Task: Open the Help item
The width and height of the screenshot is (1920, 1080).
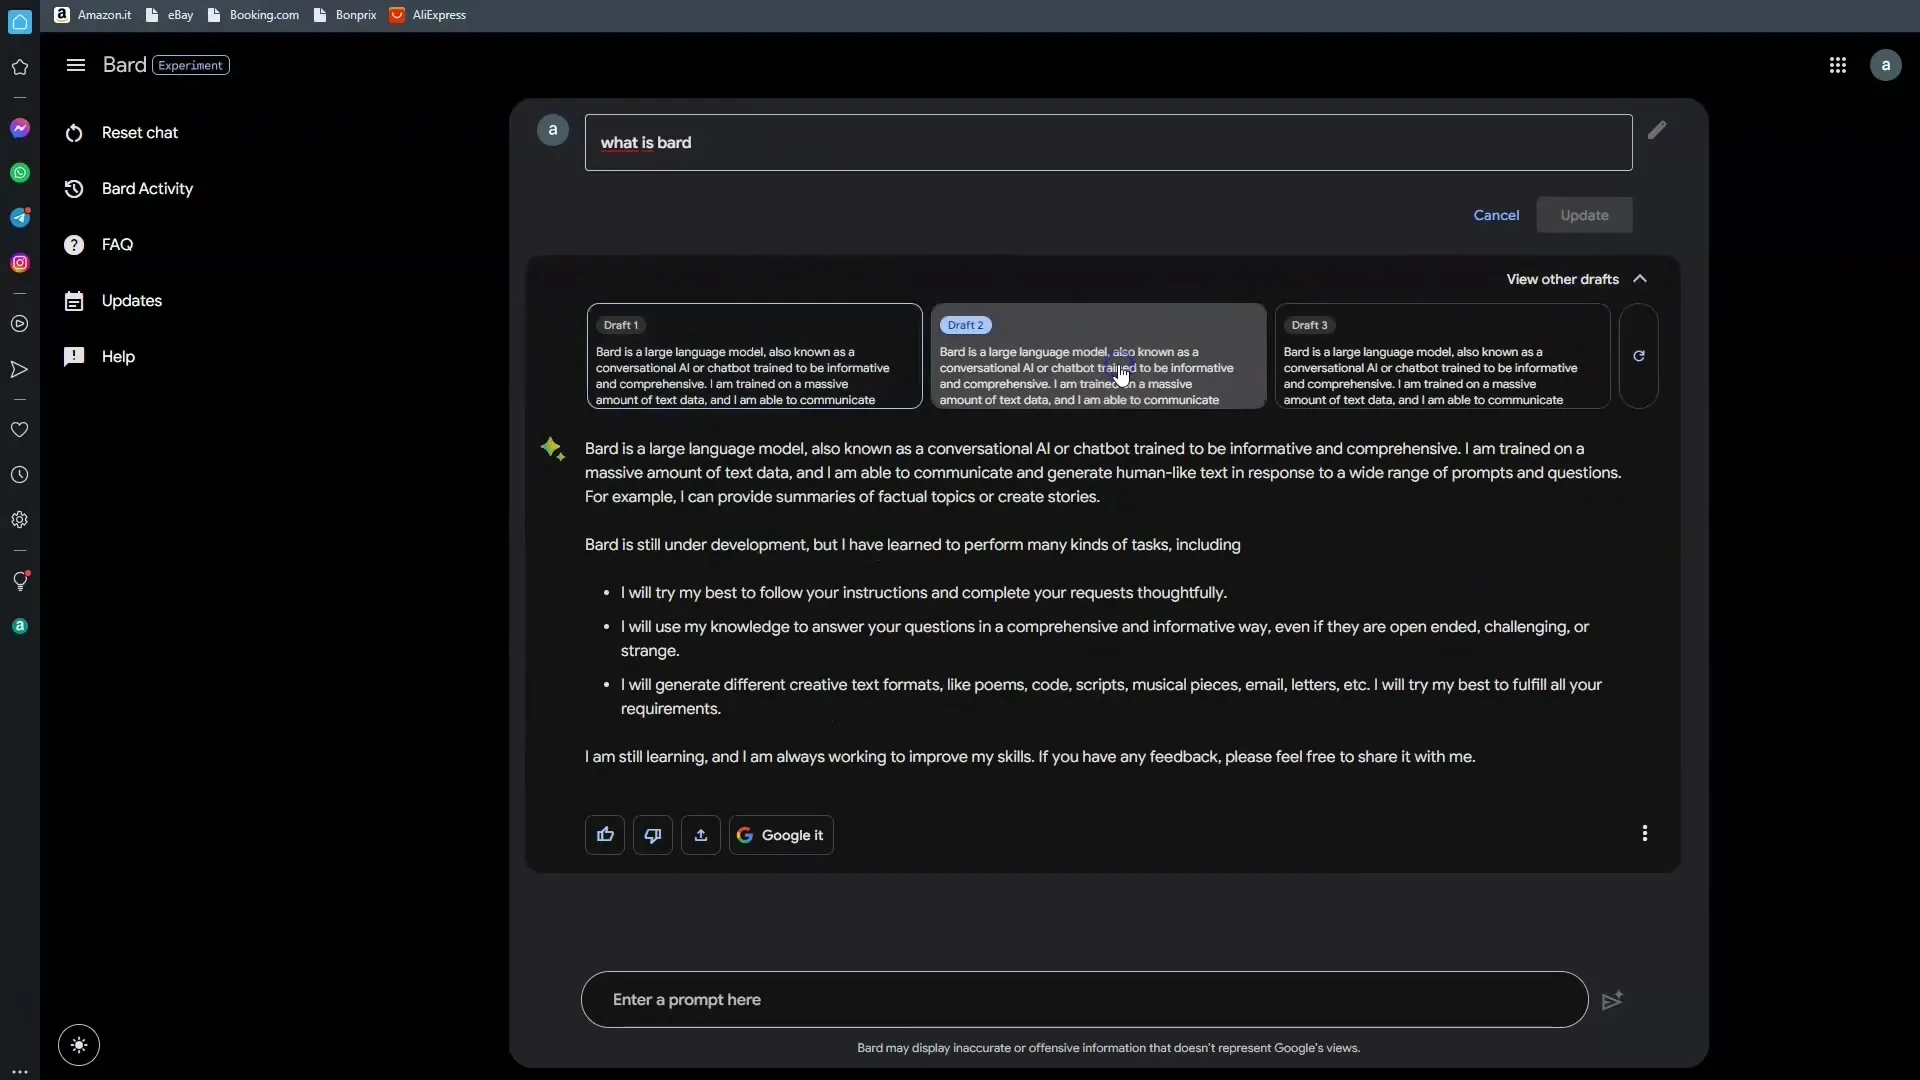Action: coord(99,357)
